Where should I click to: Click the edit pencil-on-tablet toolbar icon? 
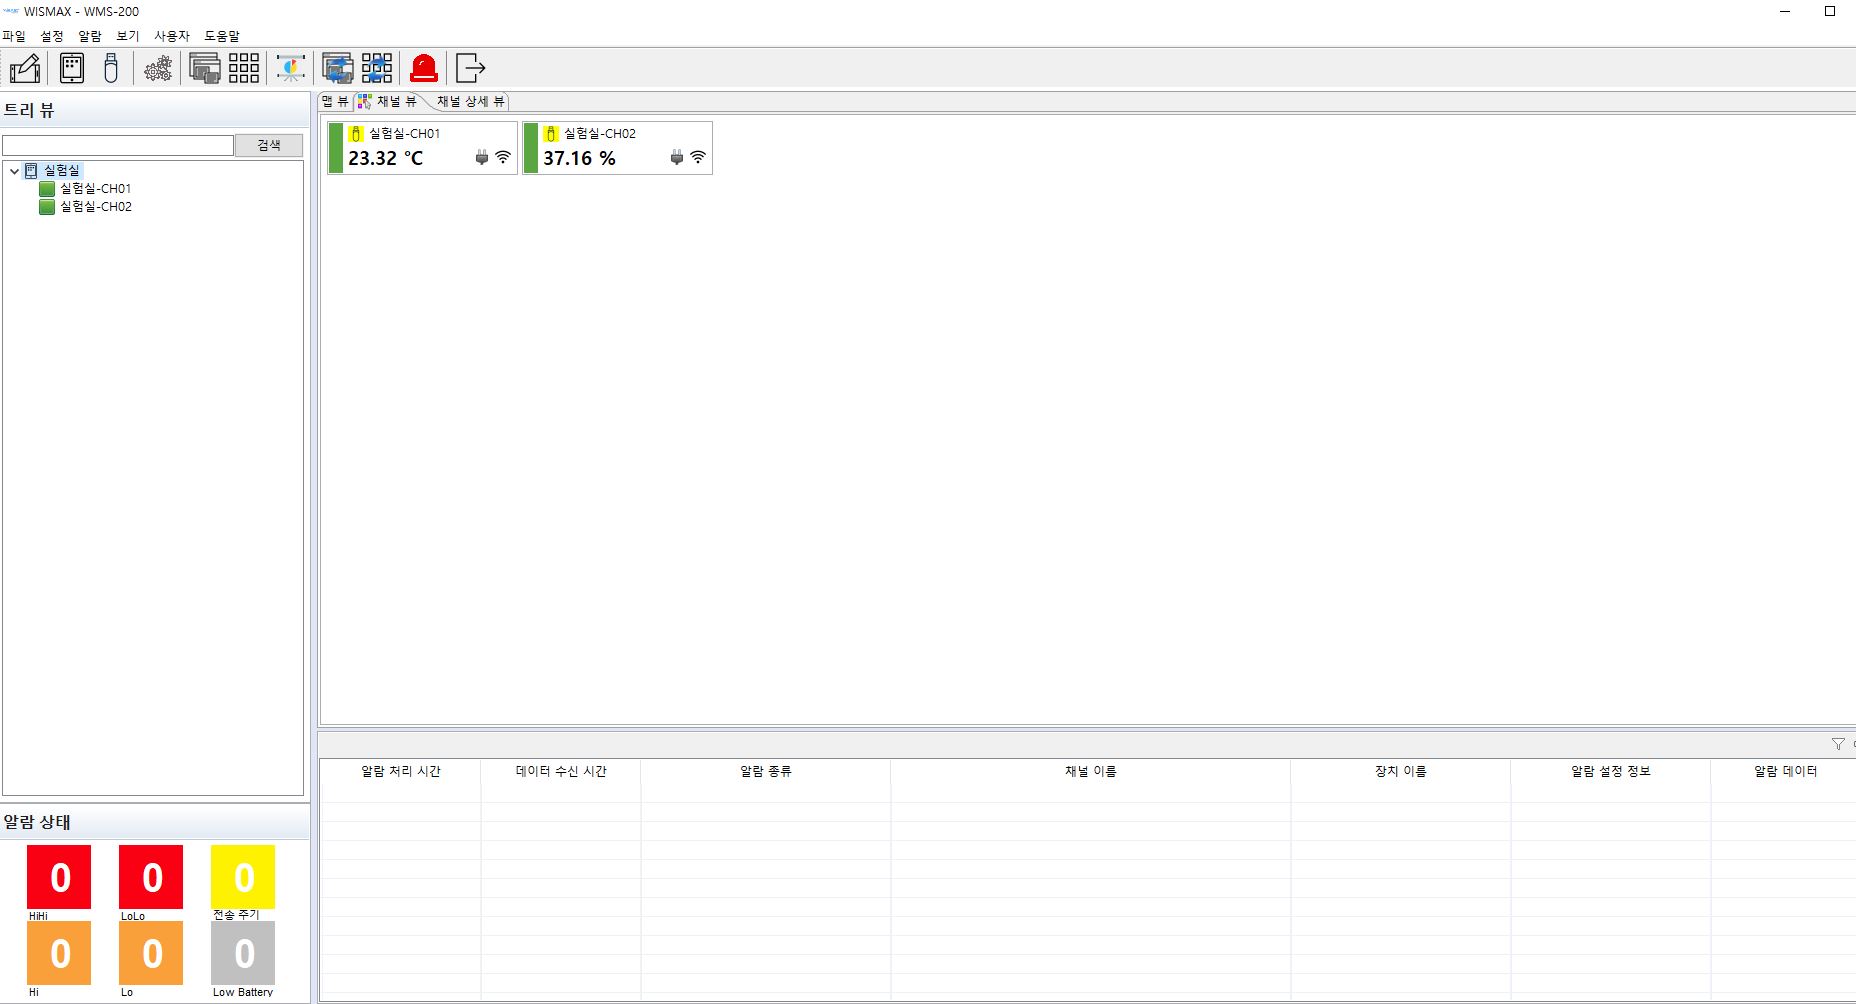(25, 68)
